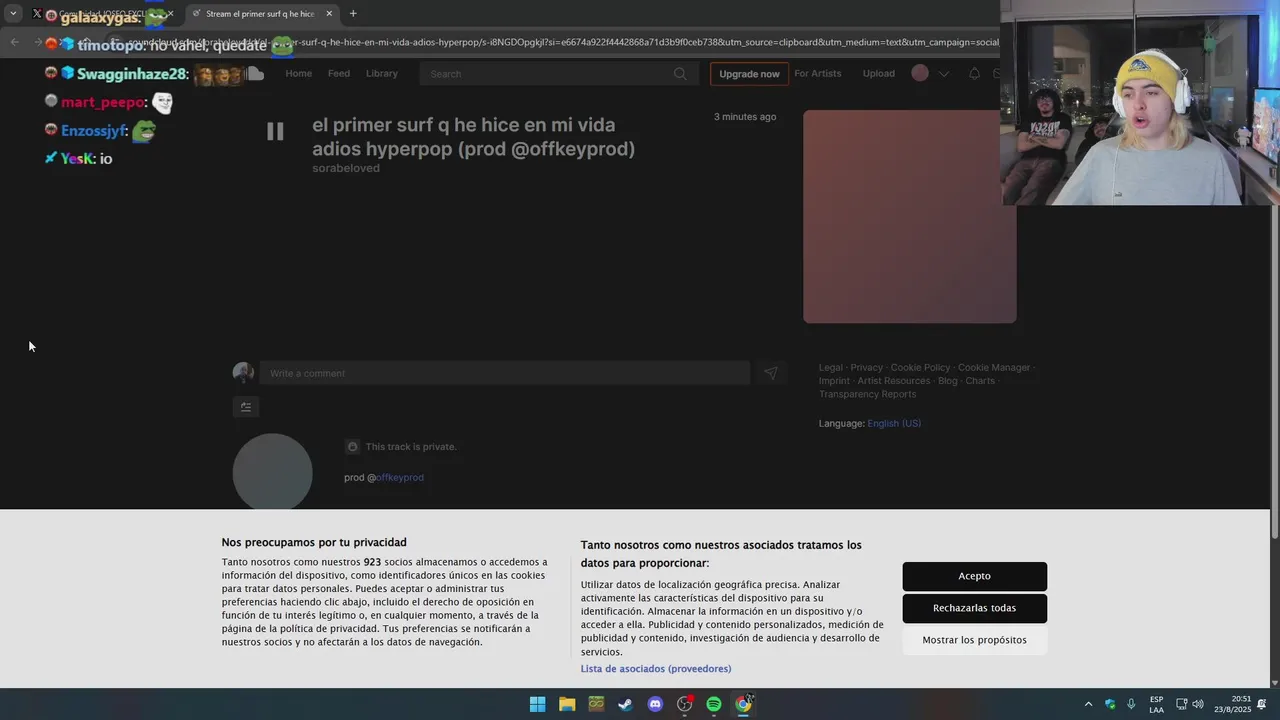Open Steam from the taskbar

[x=625, y=704]
